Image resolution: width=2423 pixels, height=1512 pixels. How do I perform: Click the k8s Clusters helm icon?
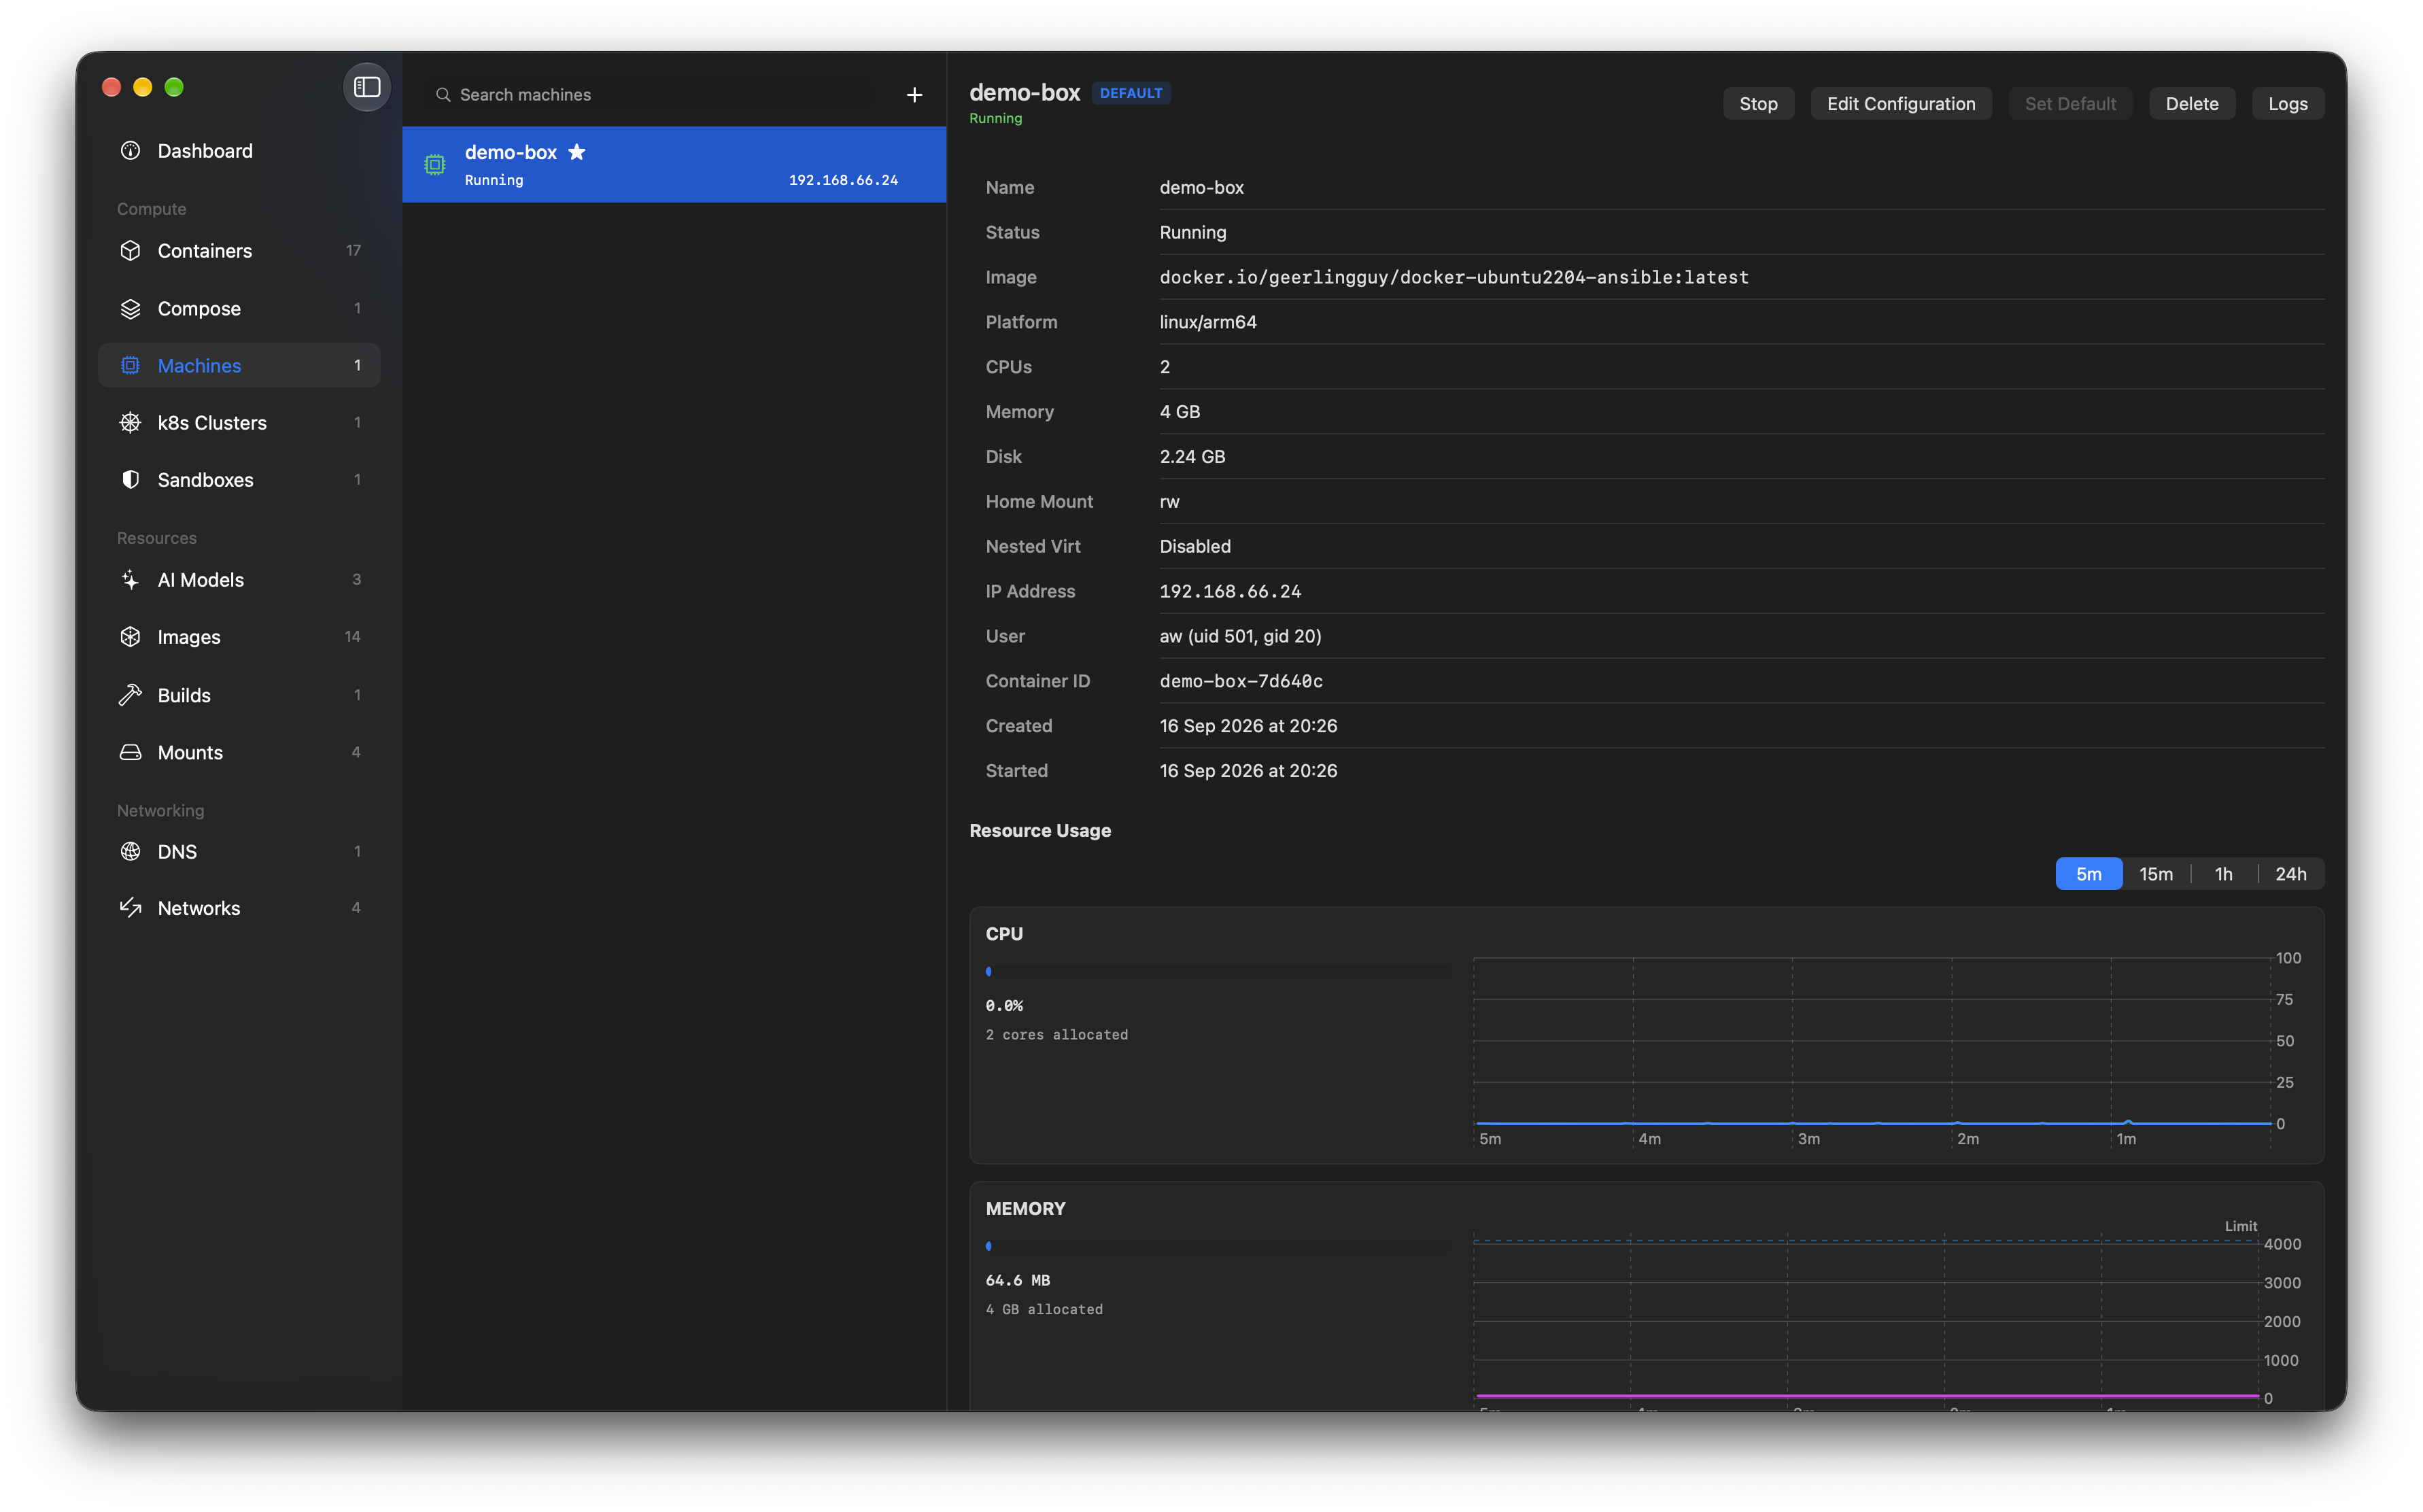click(130, 423)
